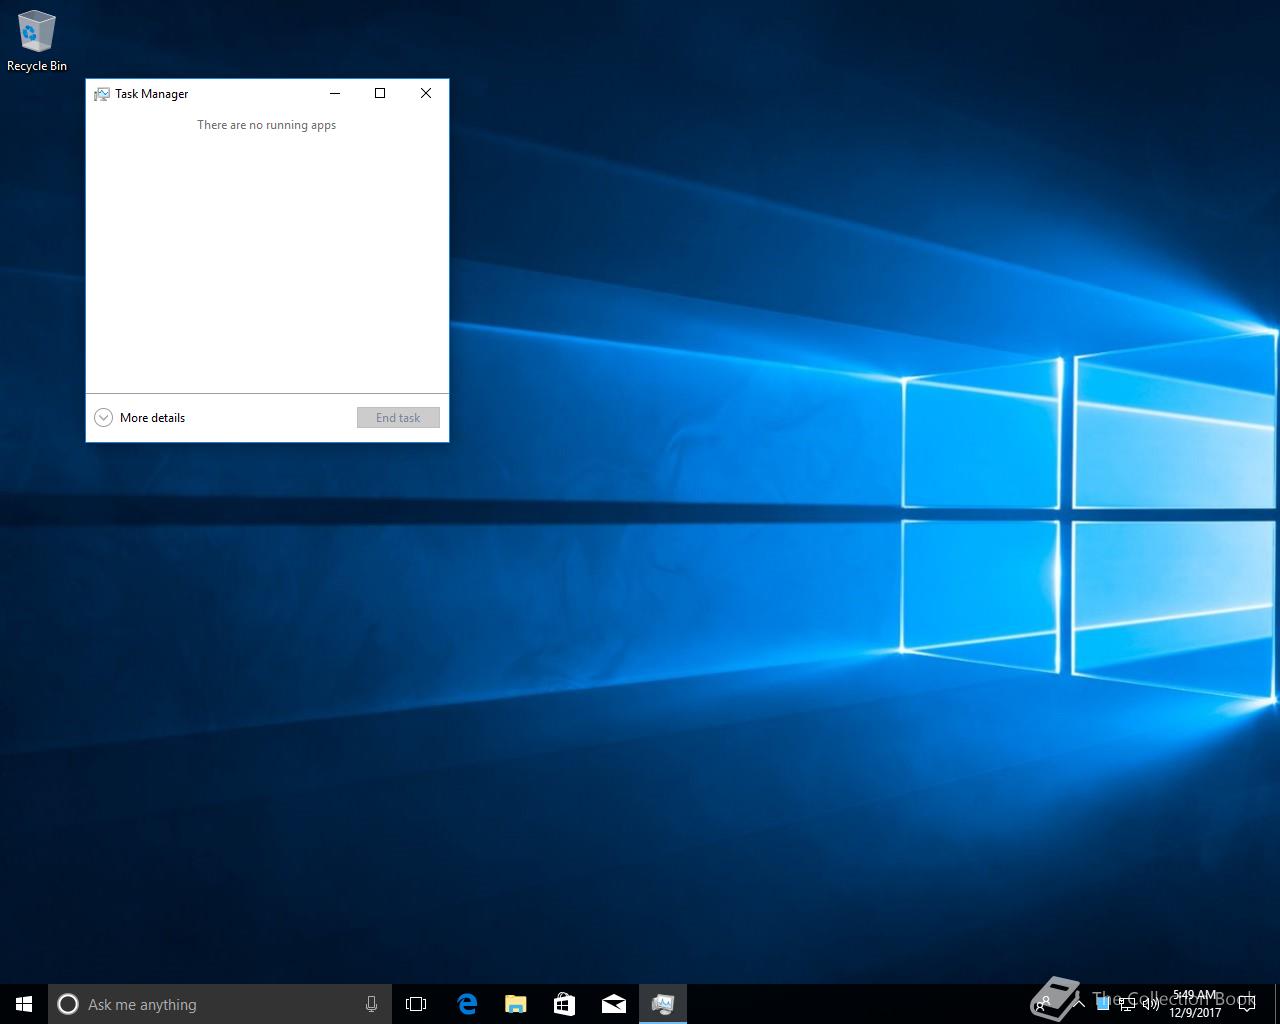Select Task Manager taskbar button
The image size is (1280, 1024).
662,1004
